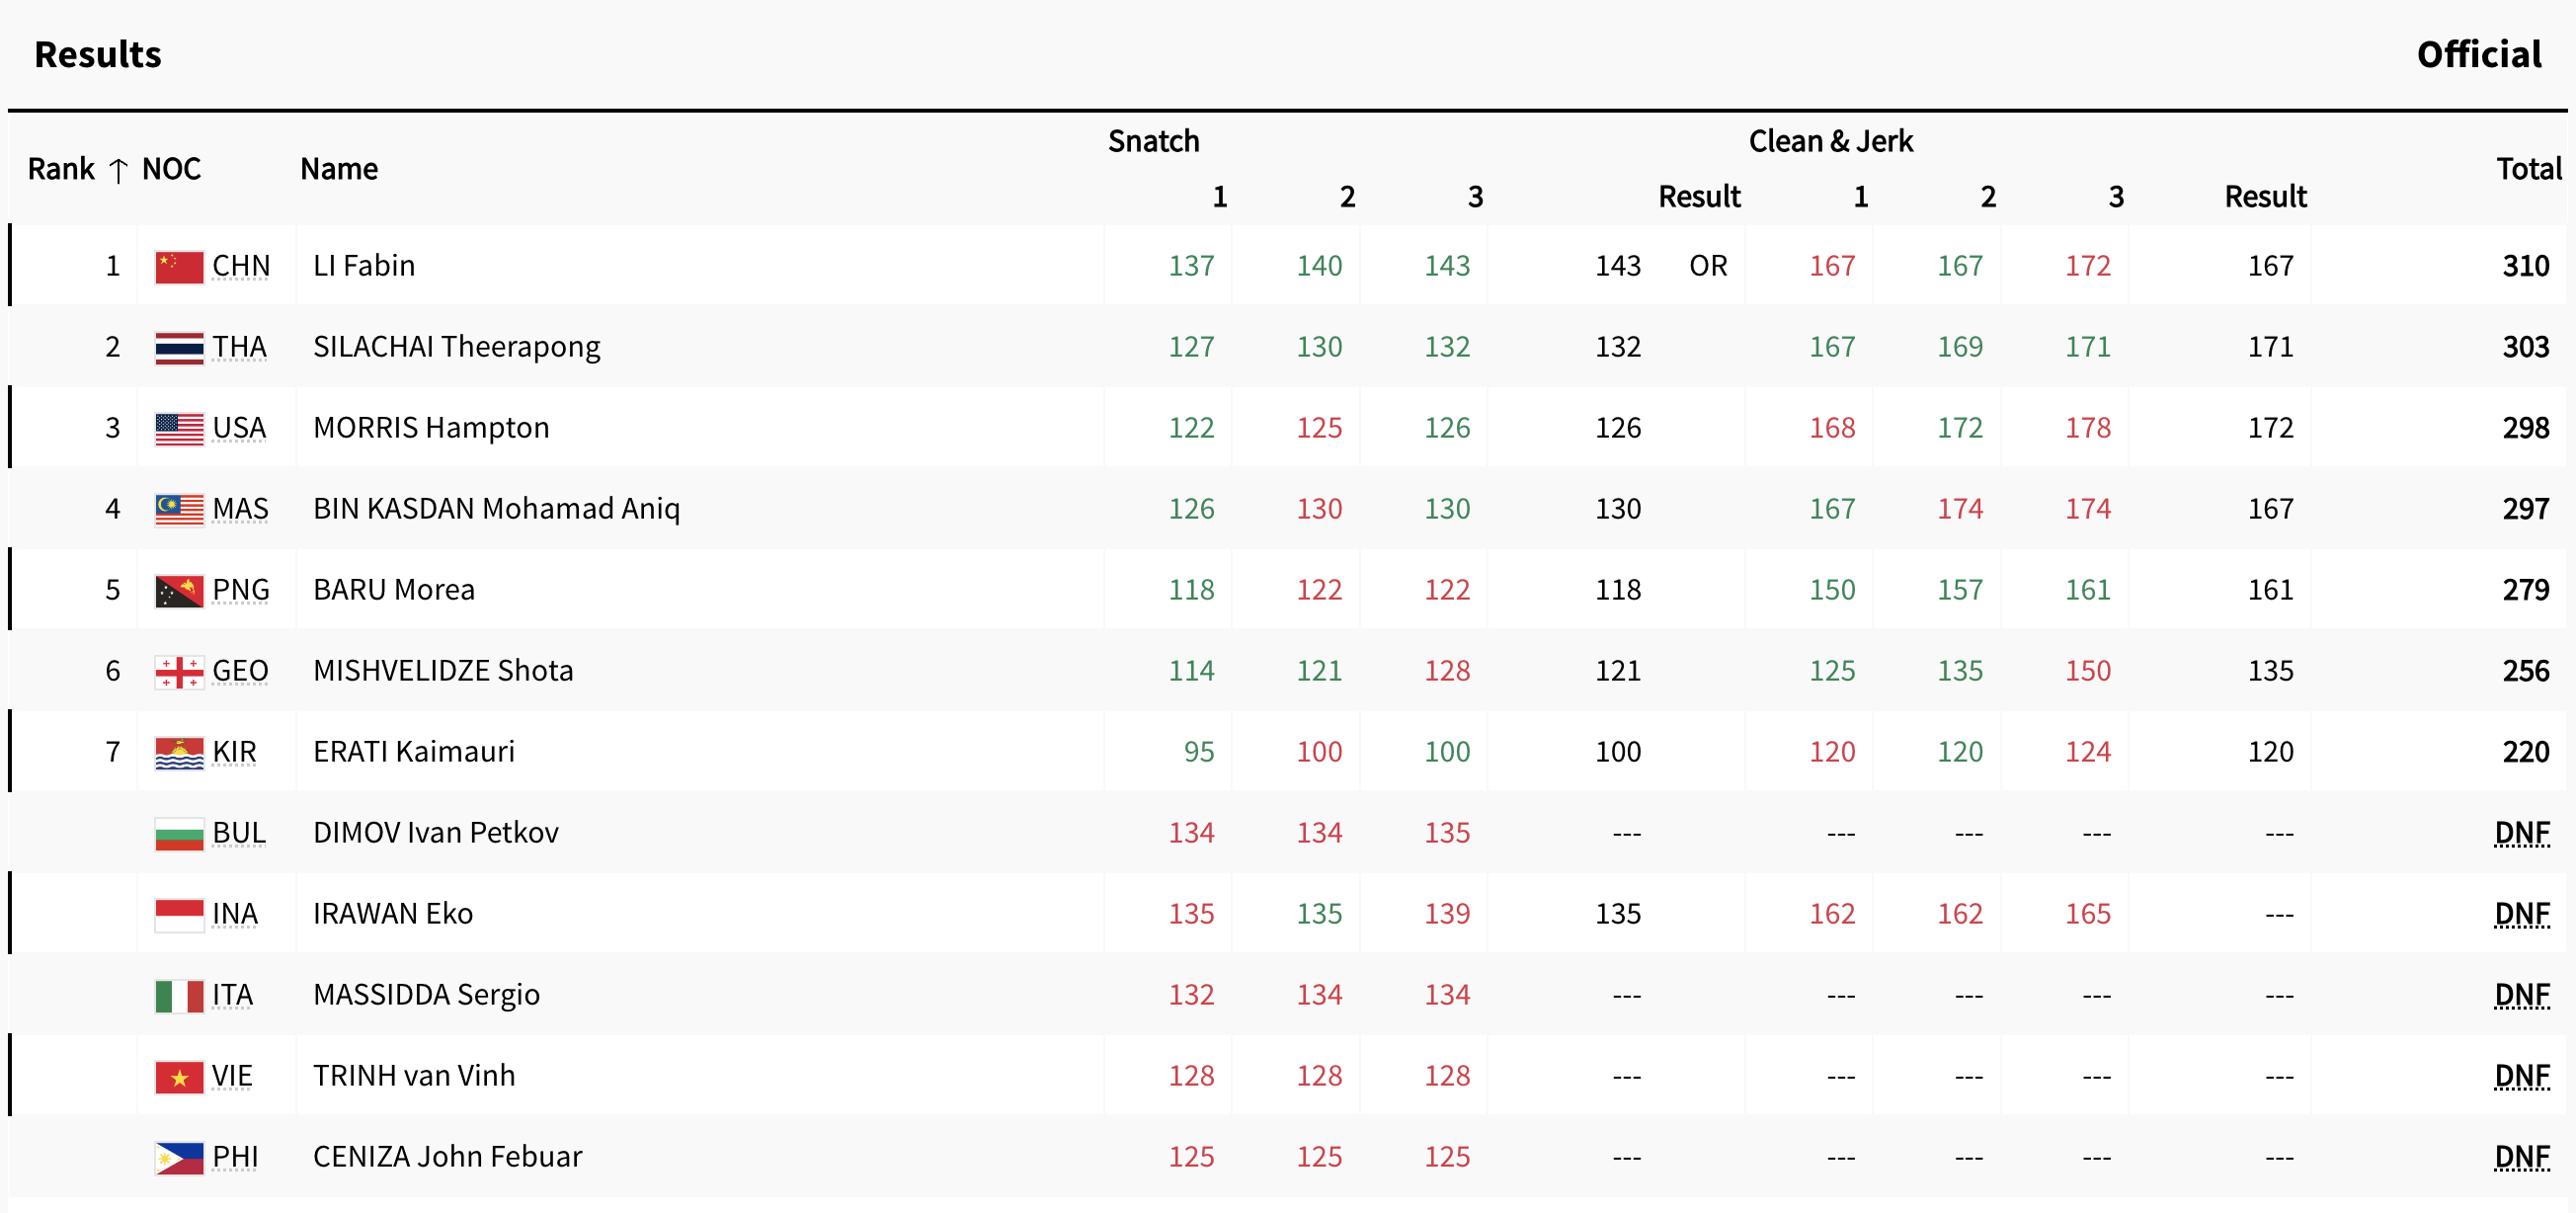Click the rank sort arrow icon
The width and height of the screenshot is (2576, 1213).
point(118,170)
